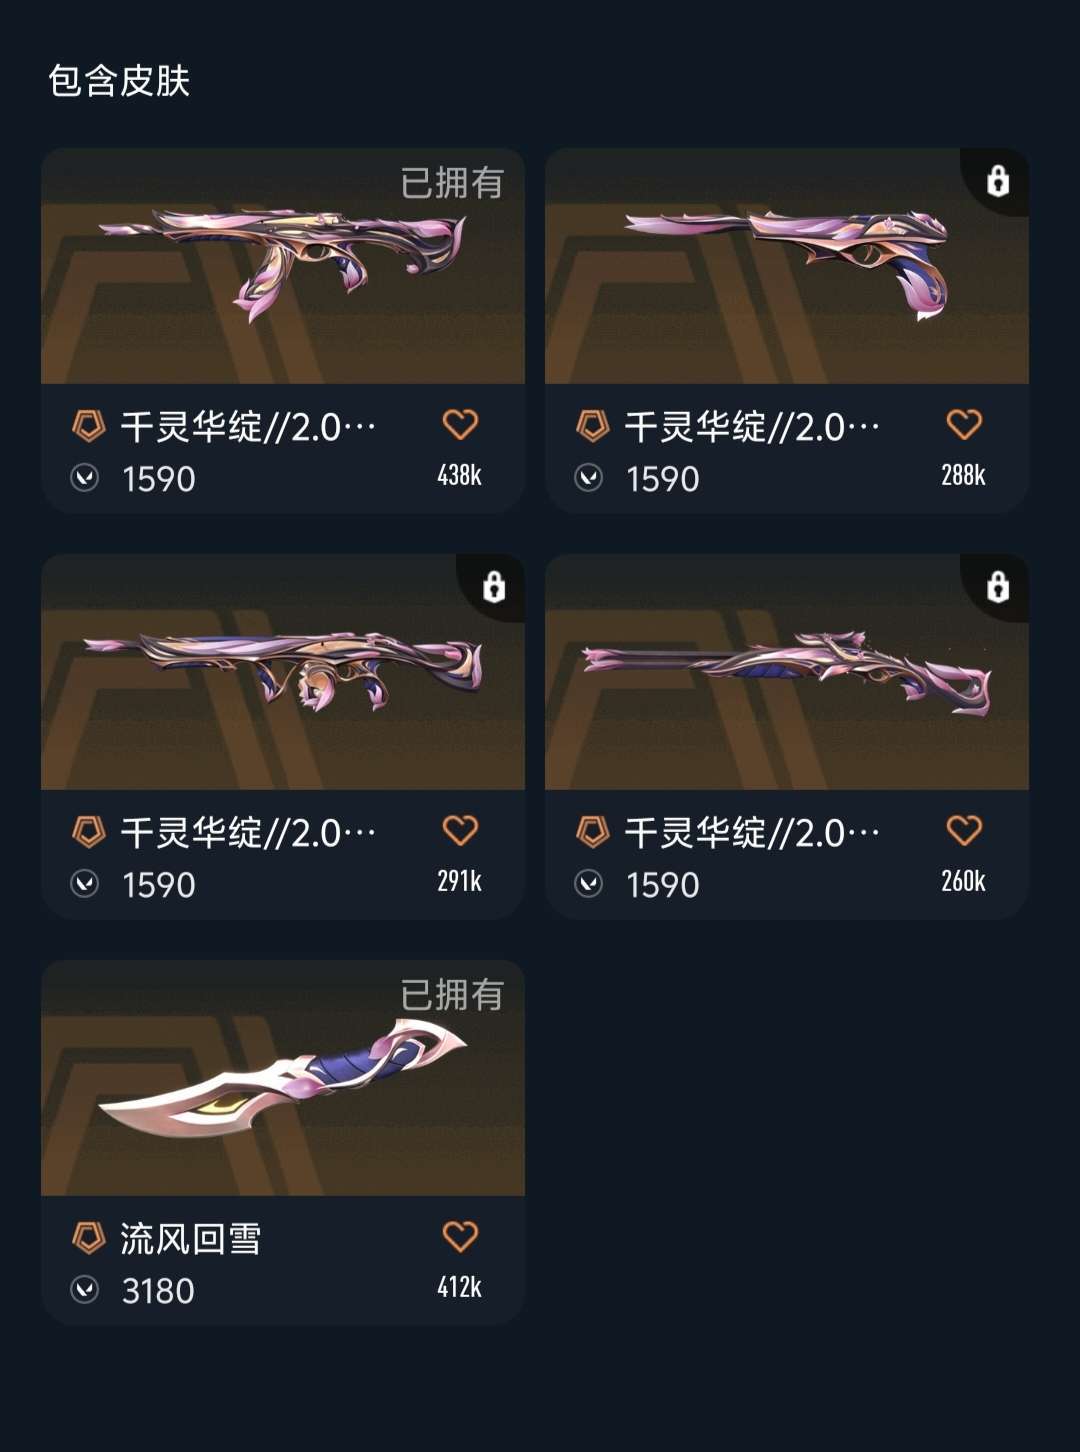
Task: Open the owned rifle skin thumbnail
Action: [x=283, y=266]
